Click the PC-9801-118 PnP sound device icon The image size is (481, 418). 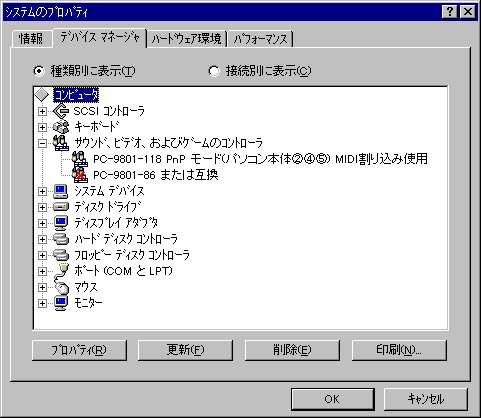(x=80, y=159)
